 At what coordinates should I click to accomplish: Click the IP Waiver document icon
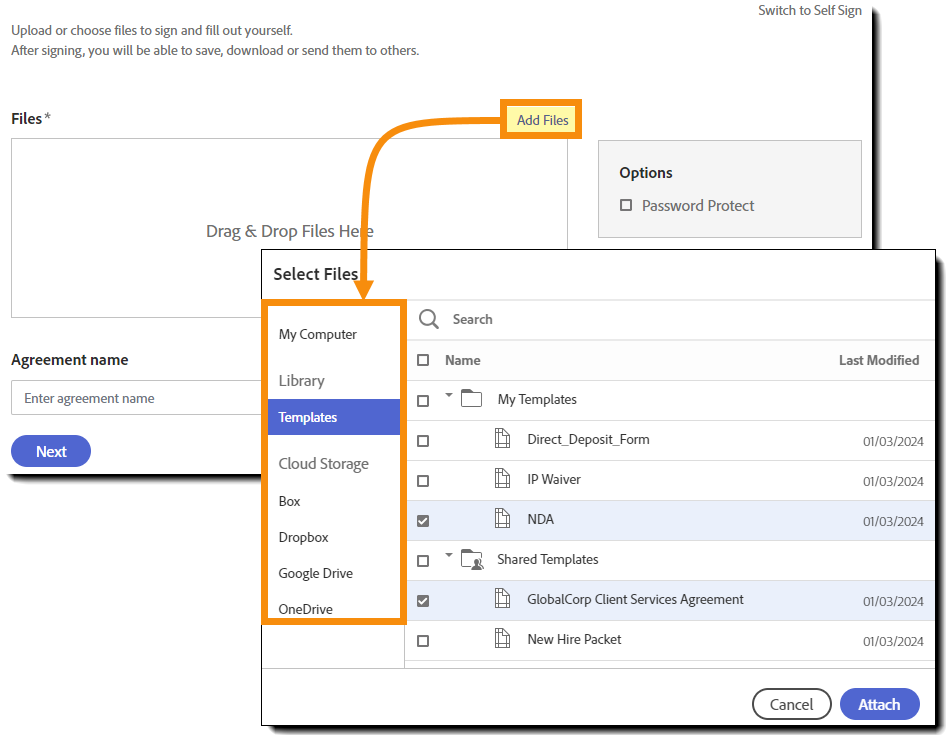(501, 478)
